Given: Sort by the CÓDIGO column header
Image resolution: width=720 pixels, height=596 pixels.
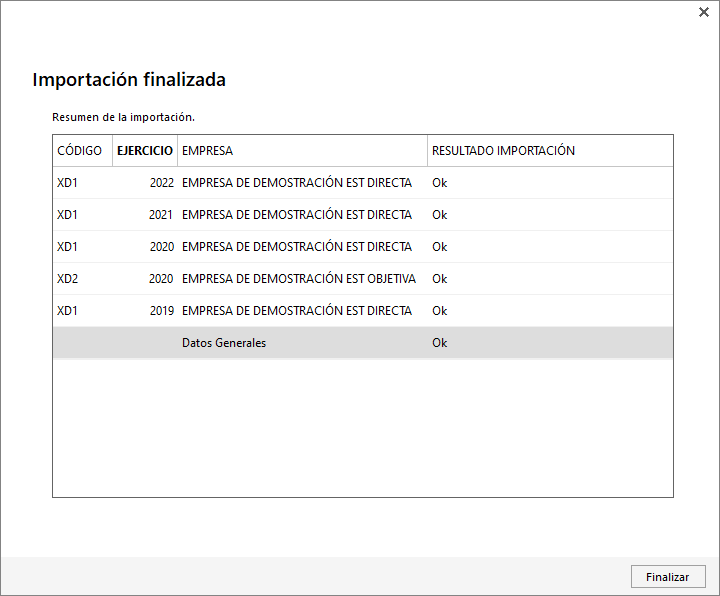Looking at the screenshot, I should (x=83, y=151).
